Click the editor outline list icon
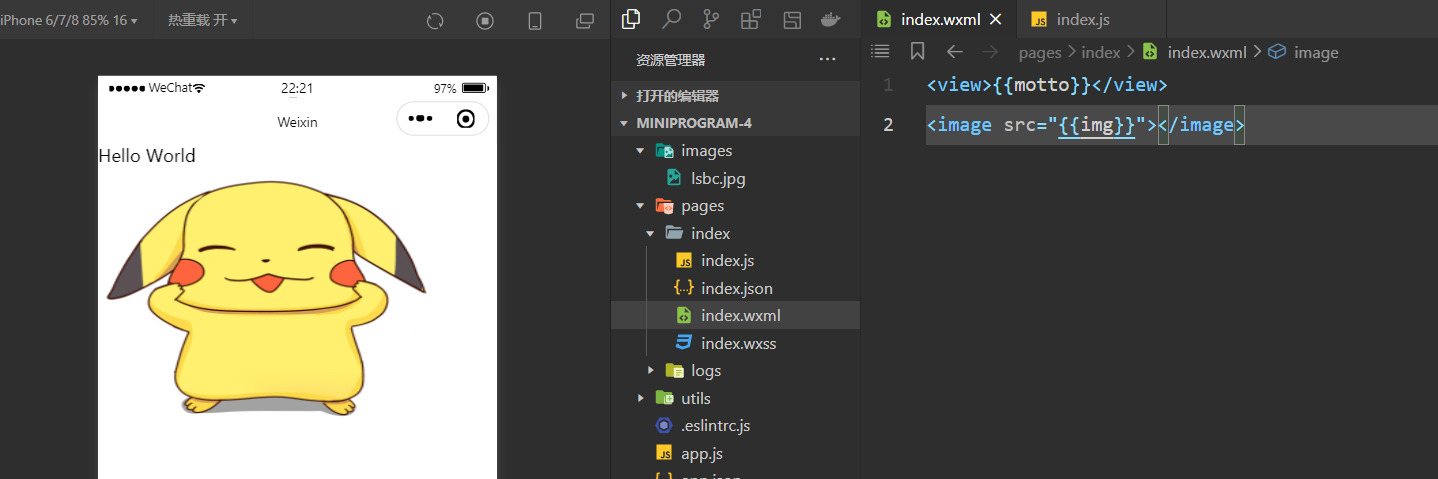Image resolution: width=1438 pixels, height=479 pixels. click(x=880, y=51)
